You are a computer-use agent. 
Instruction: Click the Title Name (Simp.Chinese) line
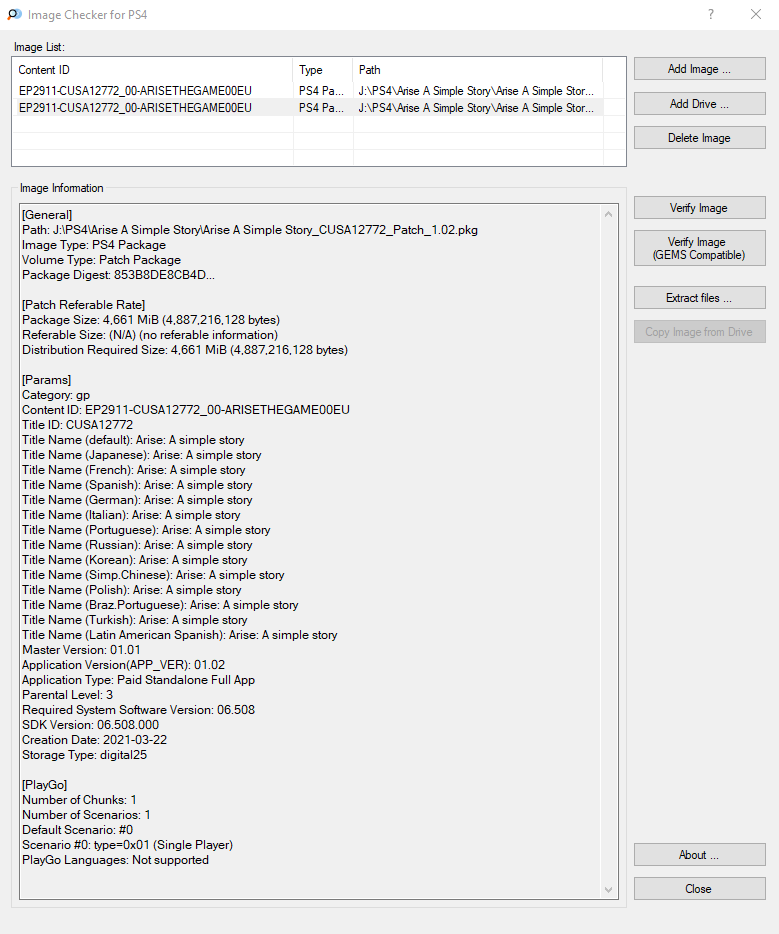pyautogui.click(x=153, y=575)
